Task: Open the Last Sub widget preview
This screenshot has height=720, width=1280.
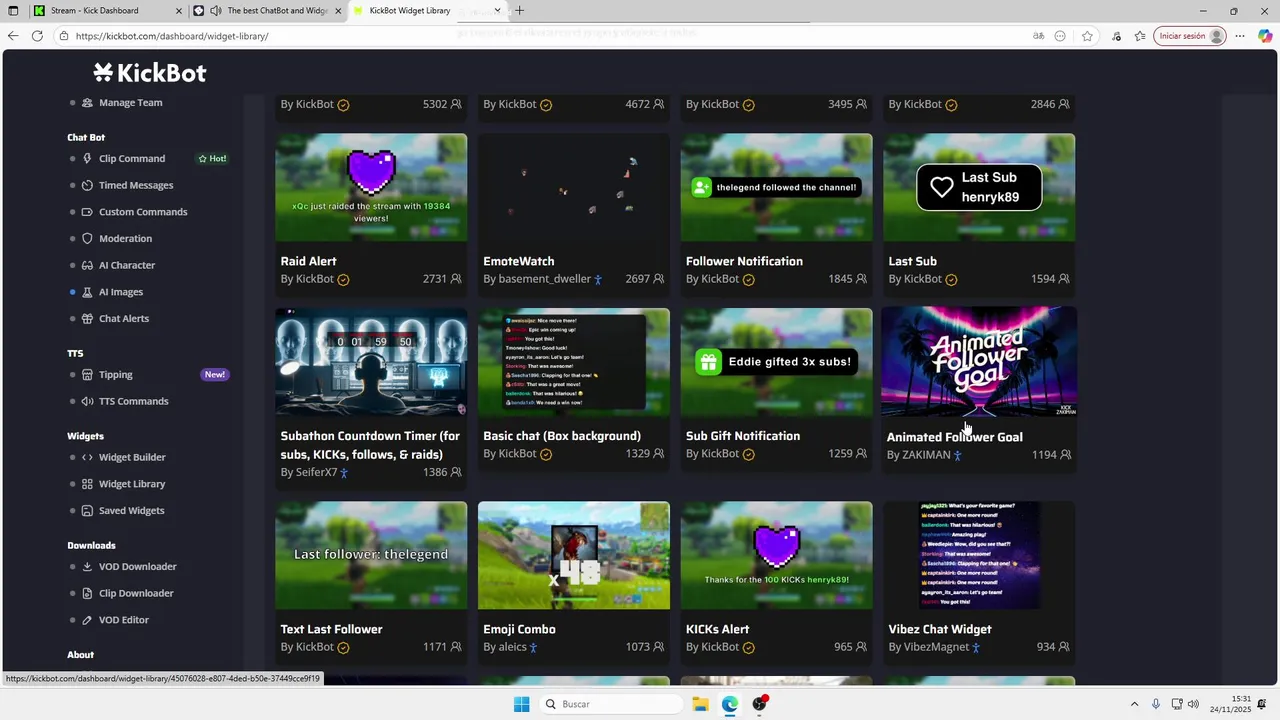Action: pos(979,187)
